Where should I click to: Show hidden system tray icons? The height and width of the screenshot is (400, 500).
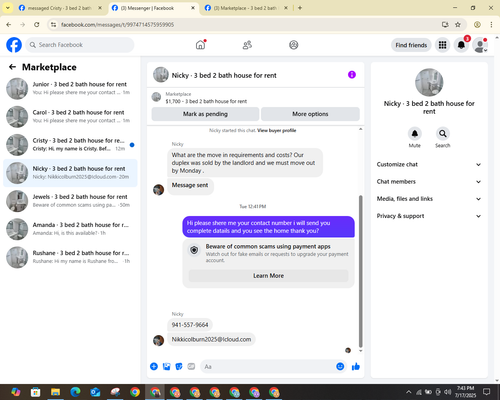[x=409, y=392]
